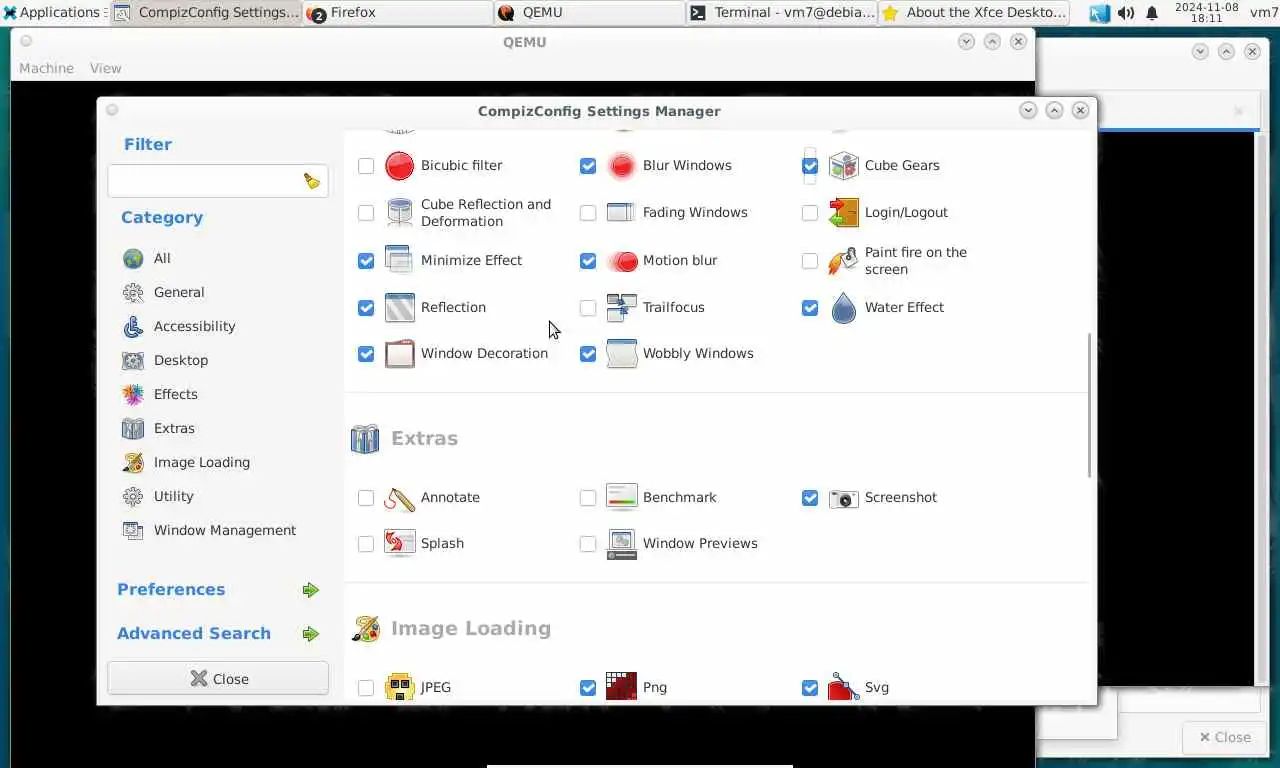1280x768 pixels.
Task: Open the Benchmark plugin icon
Action: tap(621, 498)
